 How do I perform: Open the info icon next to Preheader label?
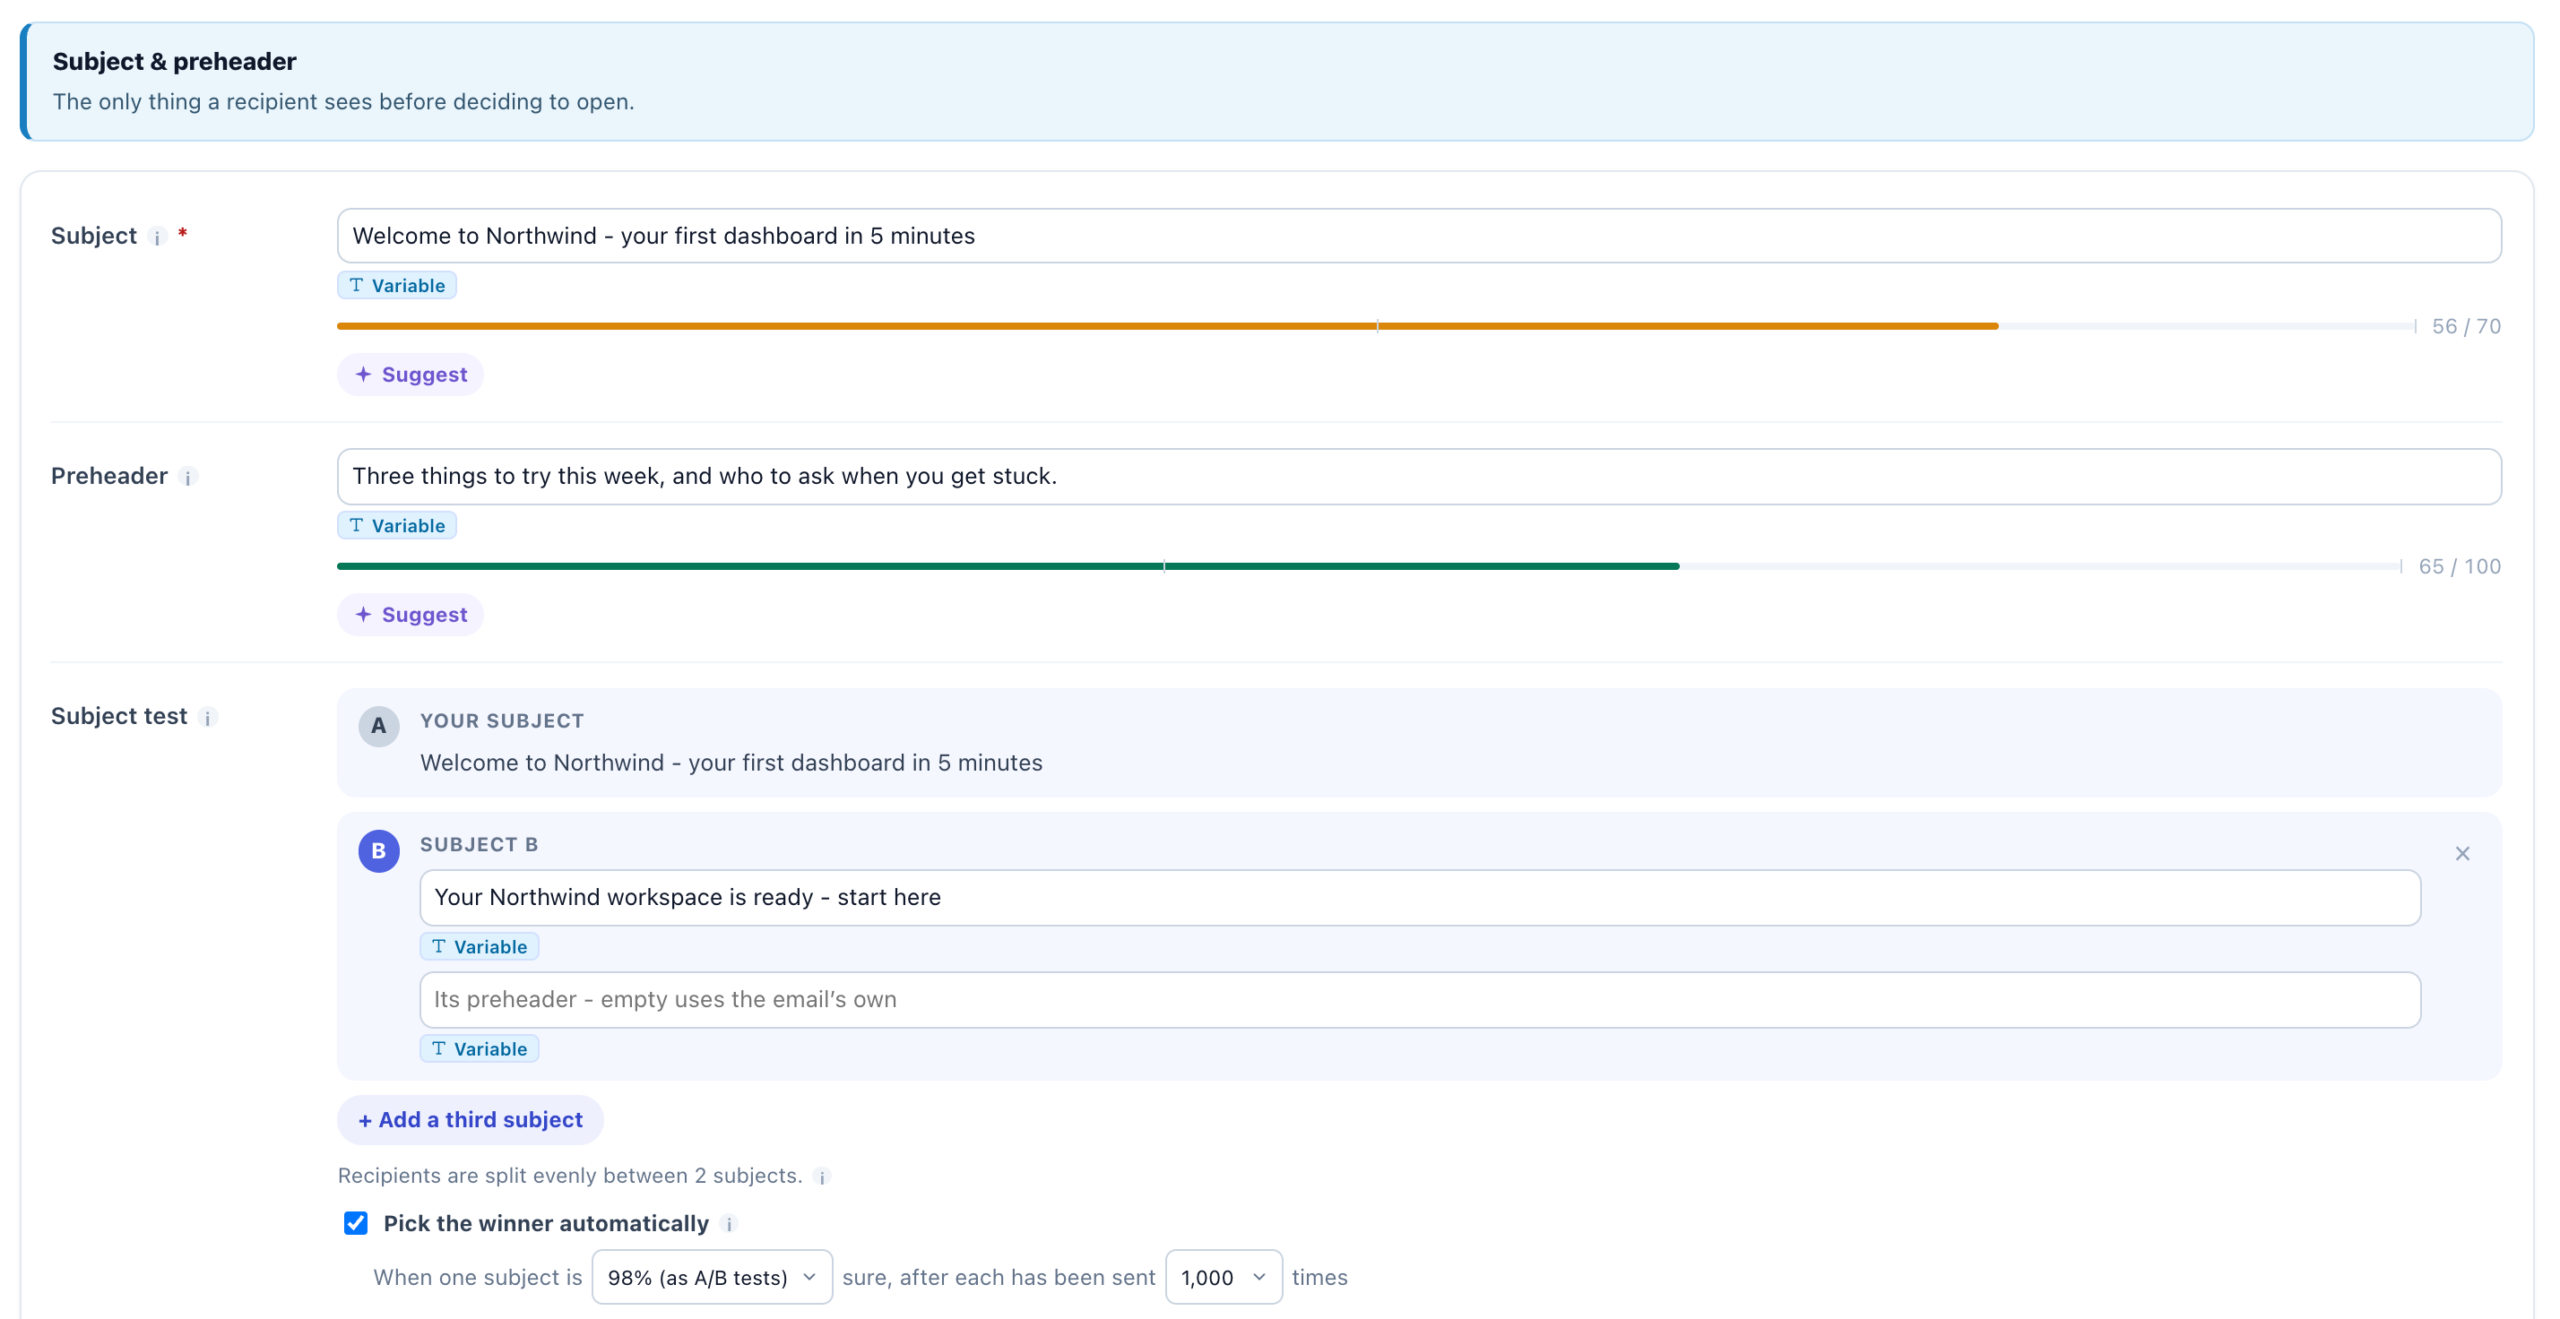click(x=187, y=477)
